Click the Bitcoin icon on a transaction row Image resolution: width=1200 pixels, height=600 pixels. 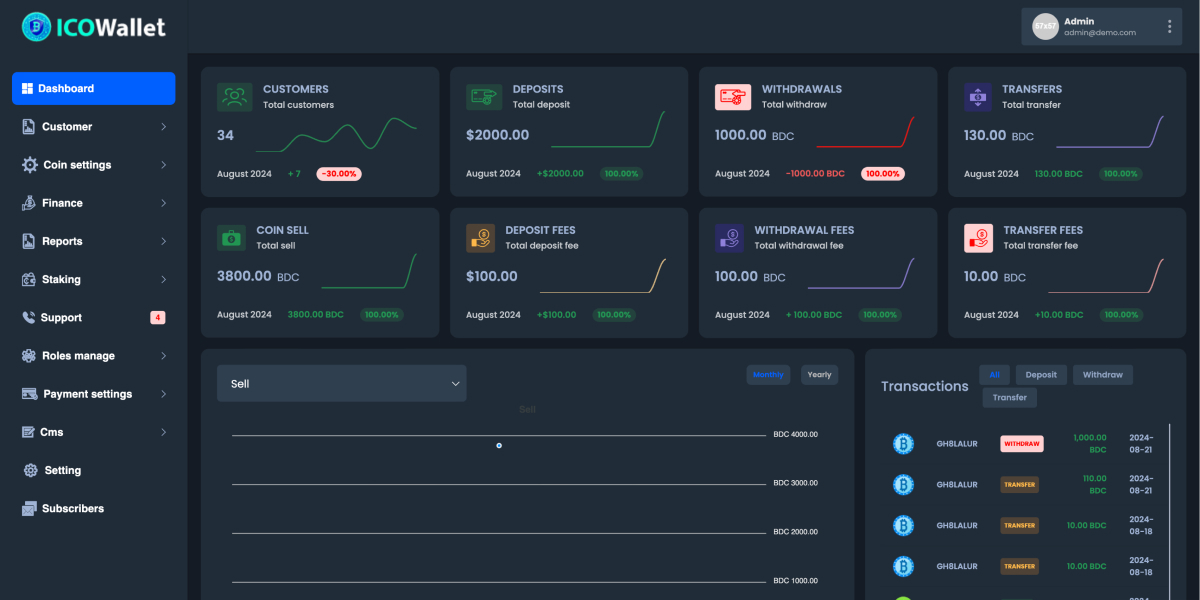click(x=903, y=443)
